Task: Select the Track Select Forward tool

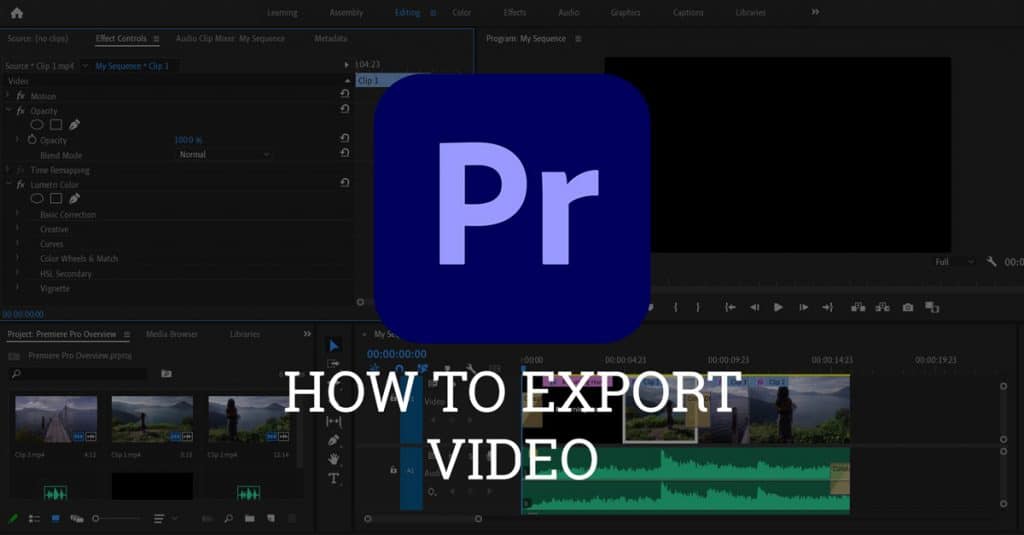Action: 334,363
